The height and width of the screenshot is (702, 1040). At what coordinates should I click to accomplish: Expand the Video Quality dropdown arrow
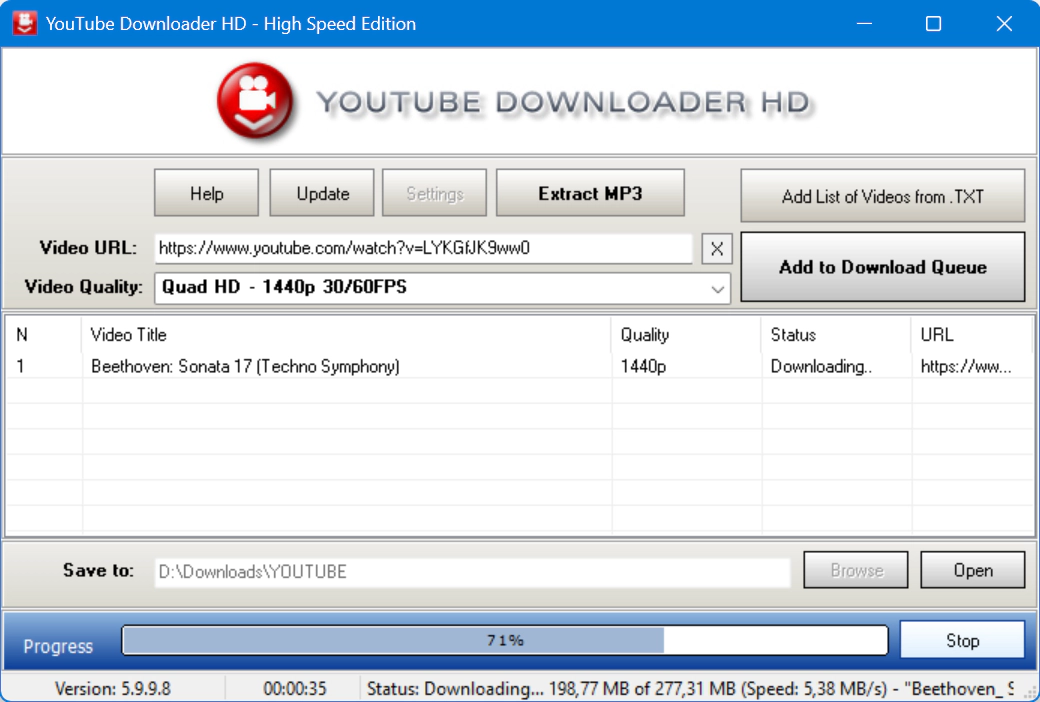tap(717, 289)
